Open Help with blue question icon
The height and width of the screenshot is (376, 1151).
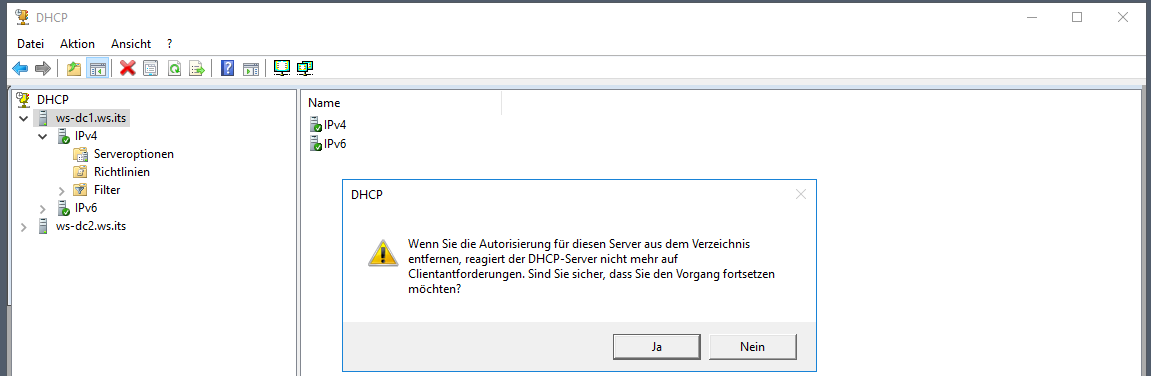click(x=228, y=68)
